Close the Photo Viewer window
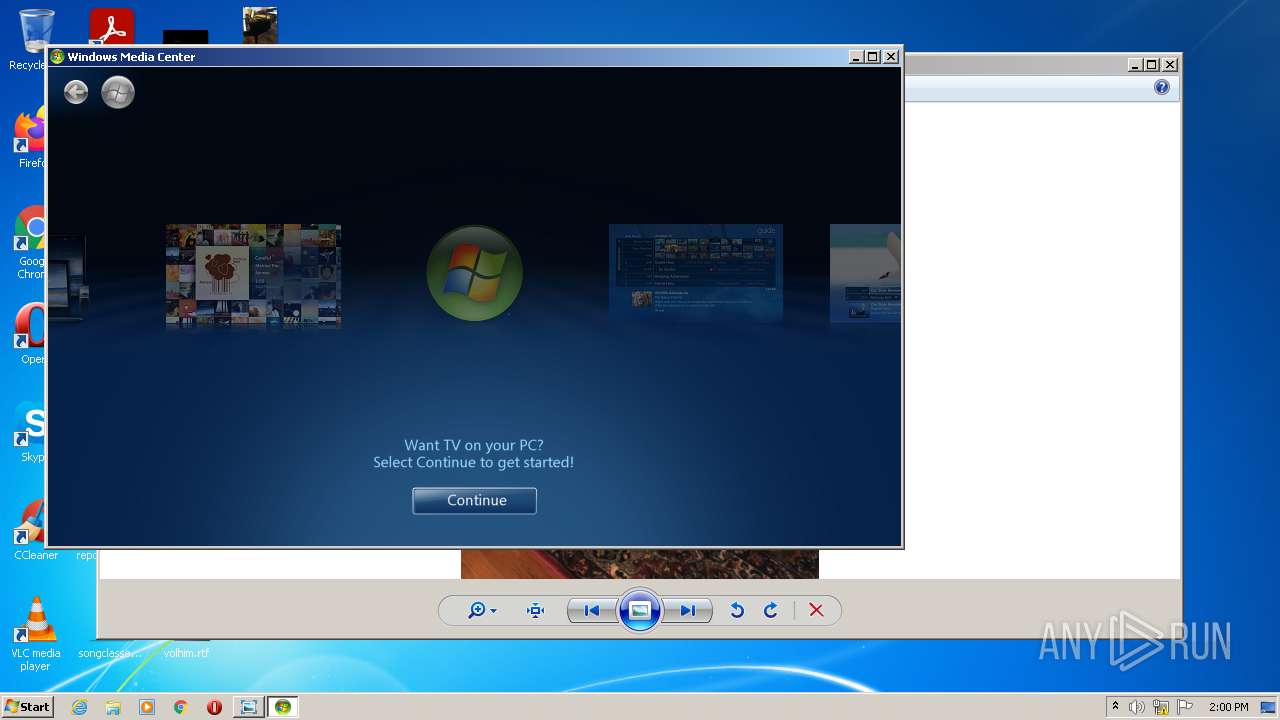 point(1169,64)
